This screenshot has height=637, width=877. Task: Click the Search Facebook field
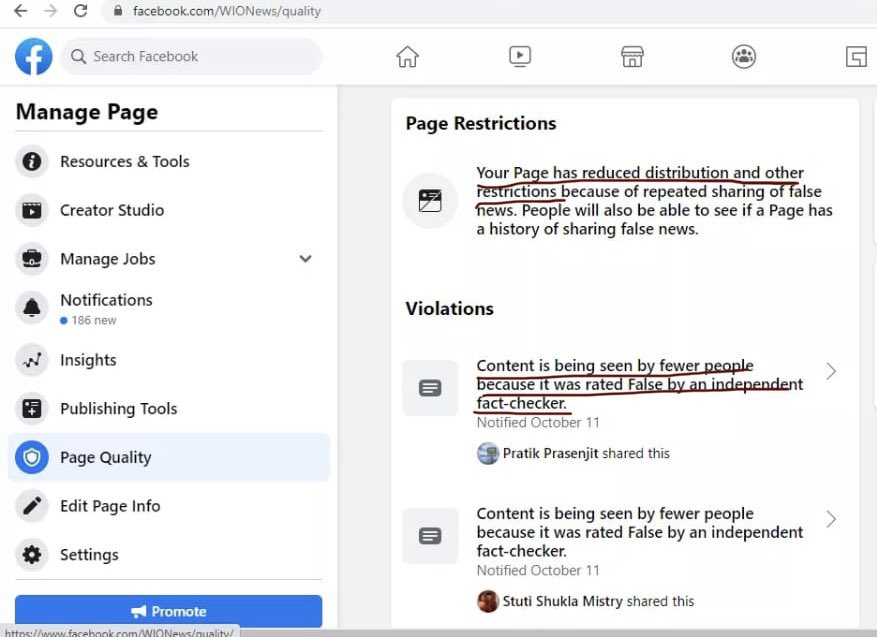click(191, 56)
